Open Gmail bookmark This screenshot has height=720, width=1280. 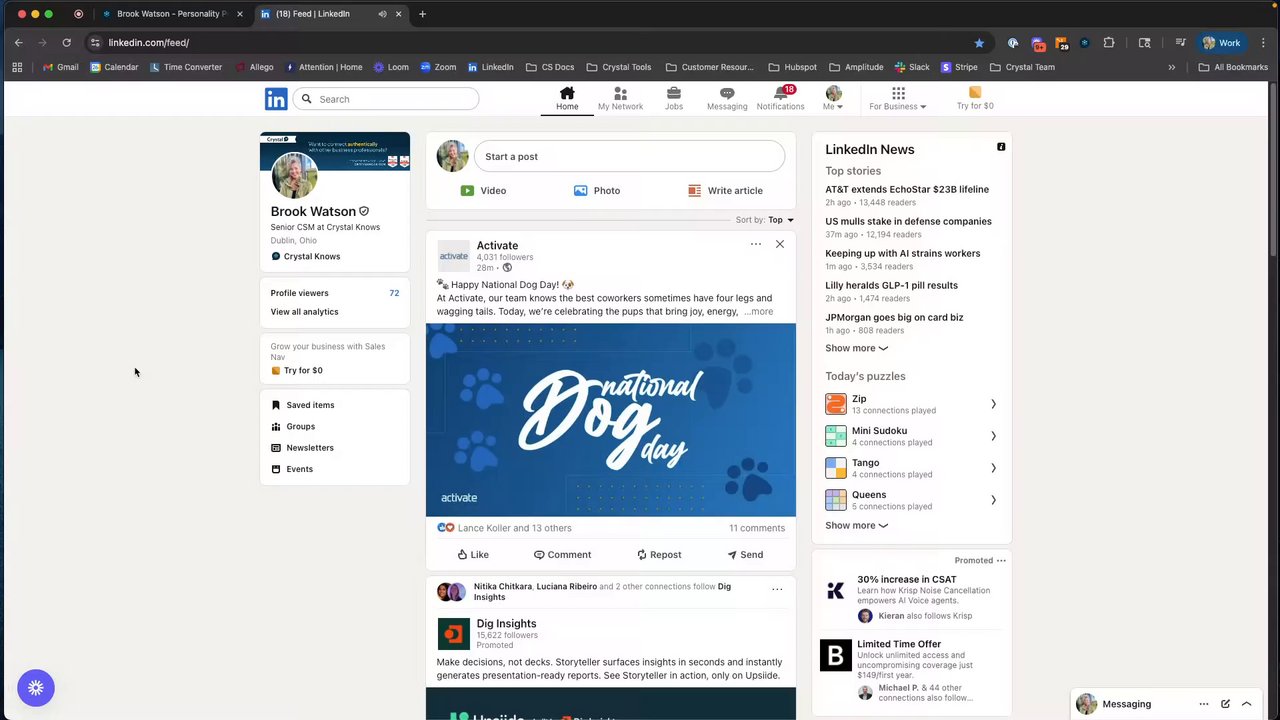click(x=60, y=67)
